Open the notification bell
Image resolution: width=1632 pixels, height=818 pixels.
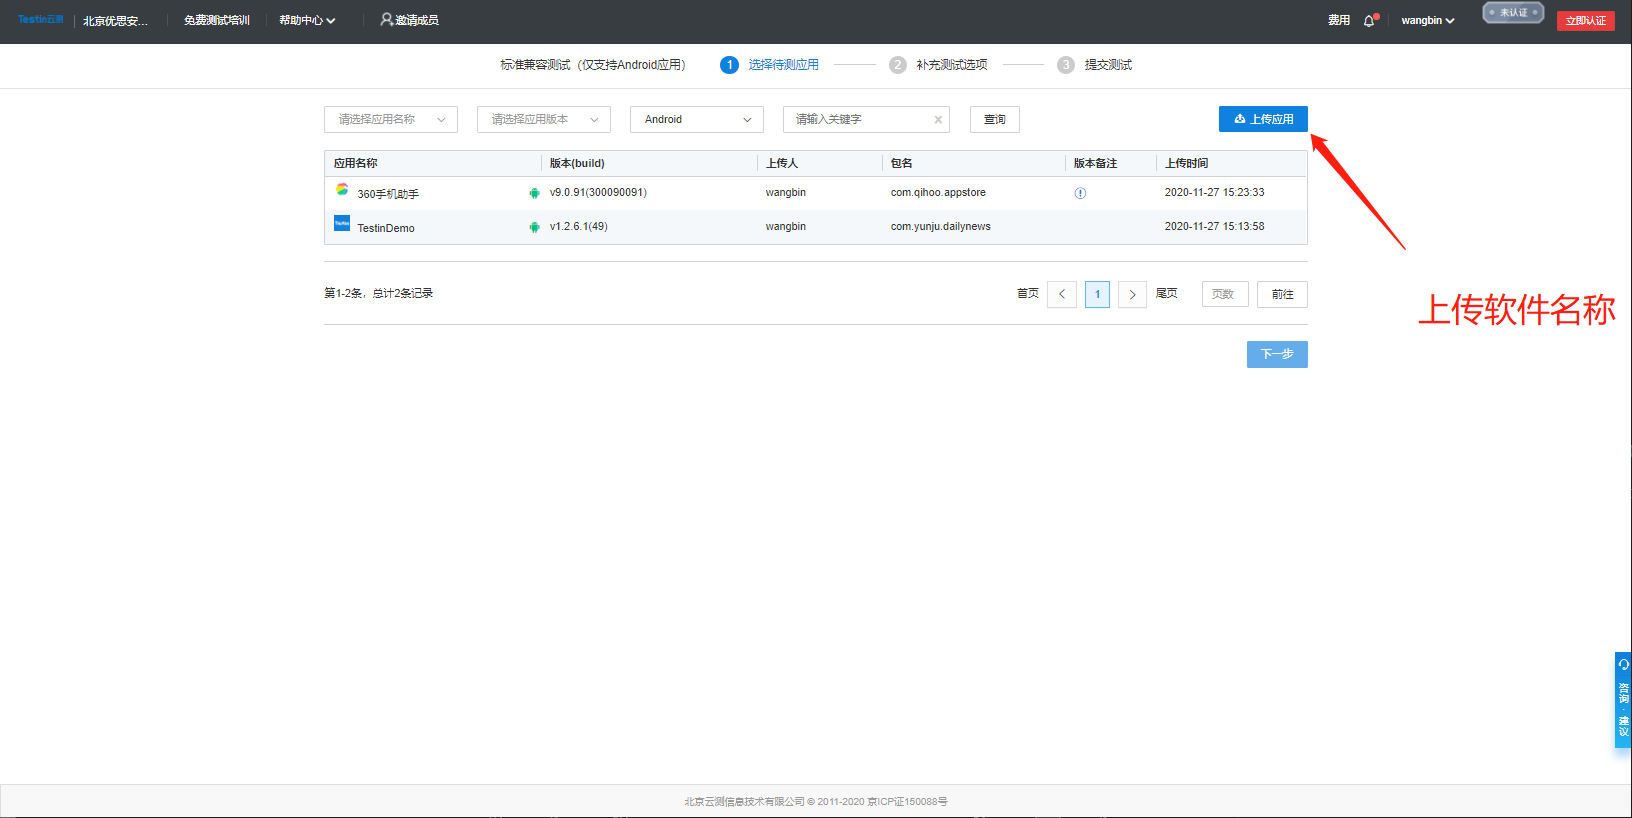tap(1369, 20)
